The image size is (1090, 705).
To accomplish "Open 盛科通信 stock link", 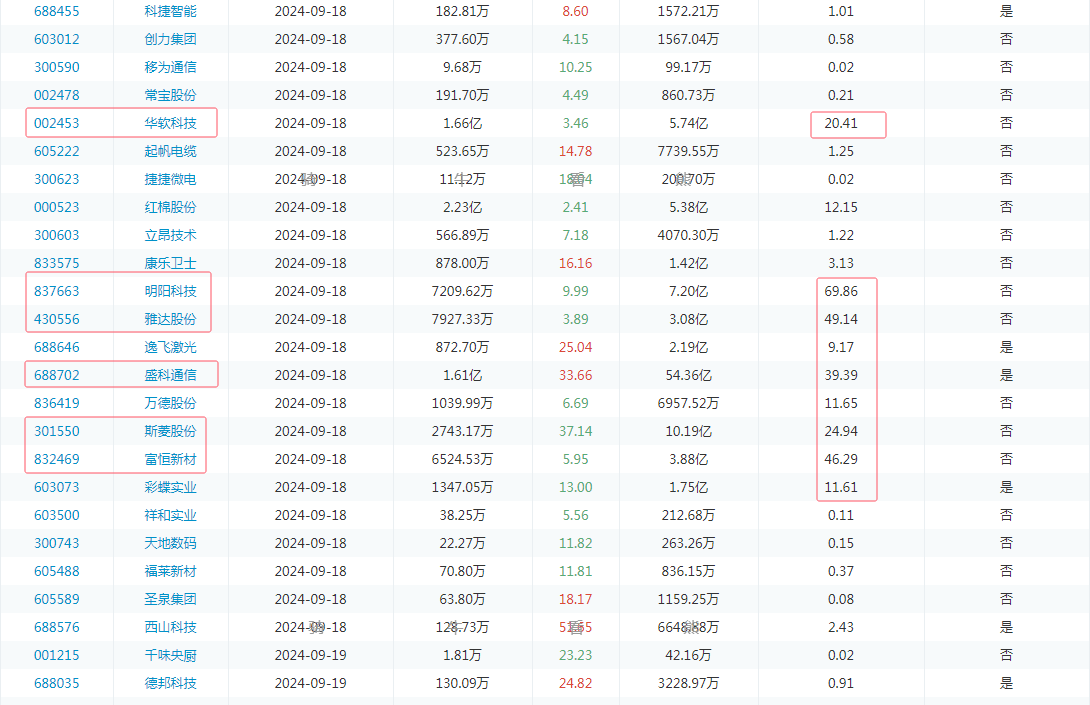I will (170, 375).
